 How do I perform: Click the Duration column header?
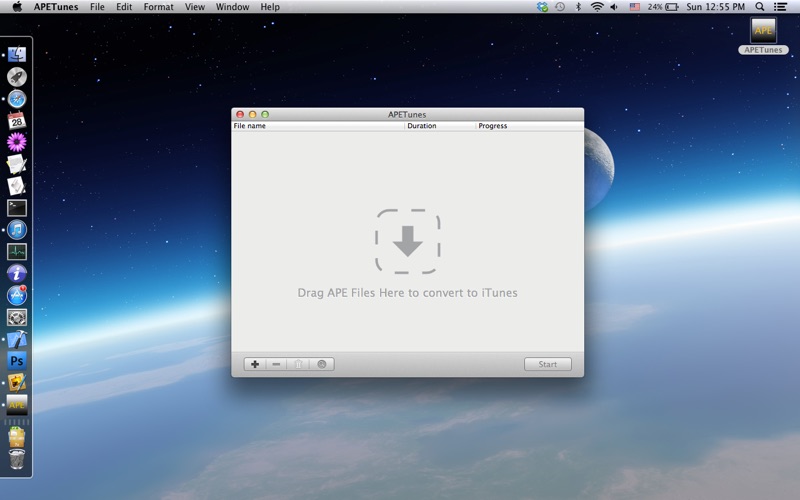439,126
